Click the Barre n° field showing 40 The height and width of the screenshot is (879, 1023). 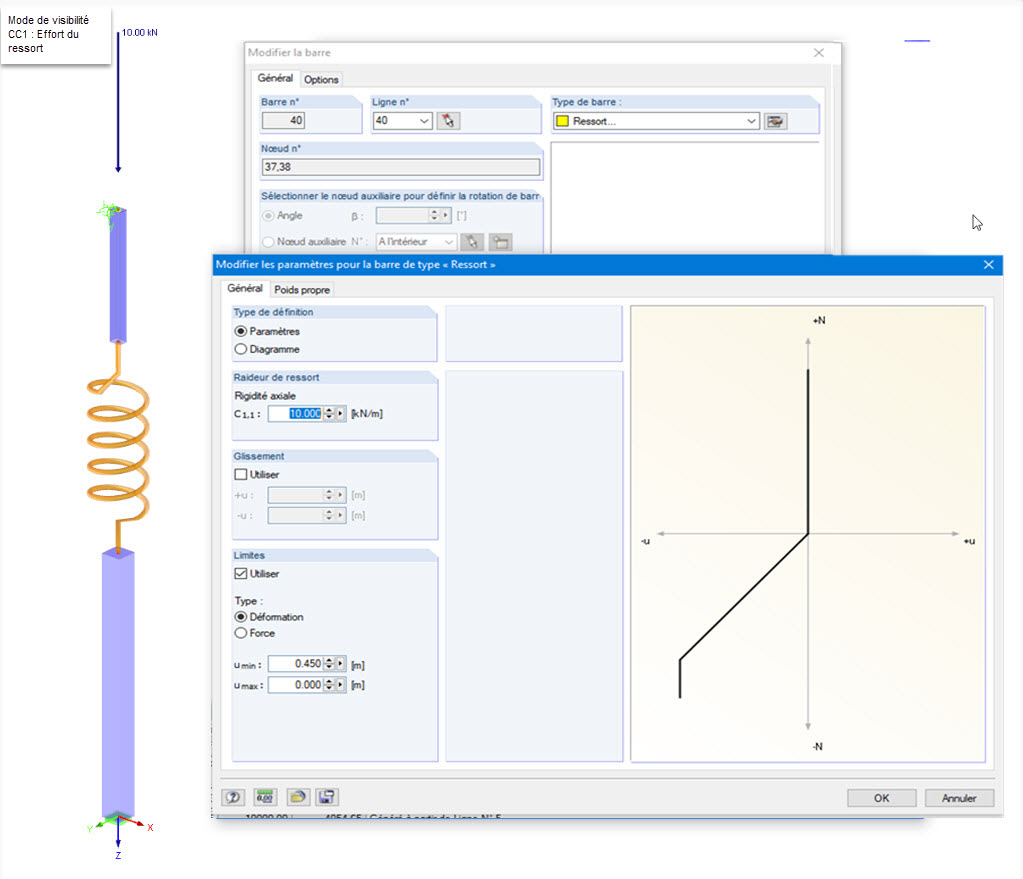283,121
